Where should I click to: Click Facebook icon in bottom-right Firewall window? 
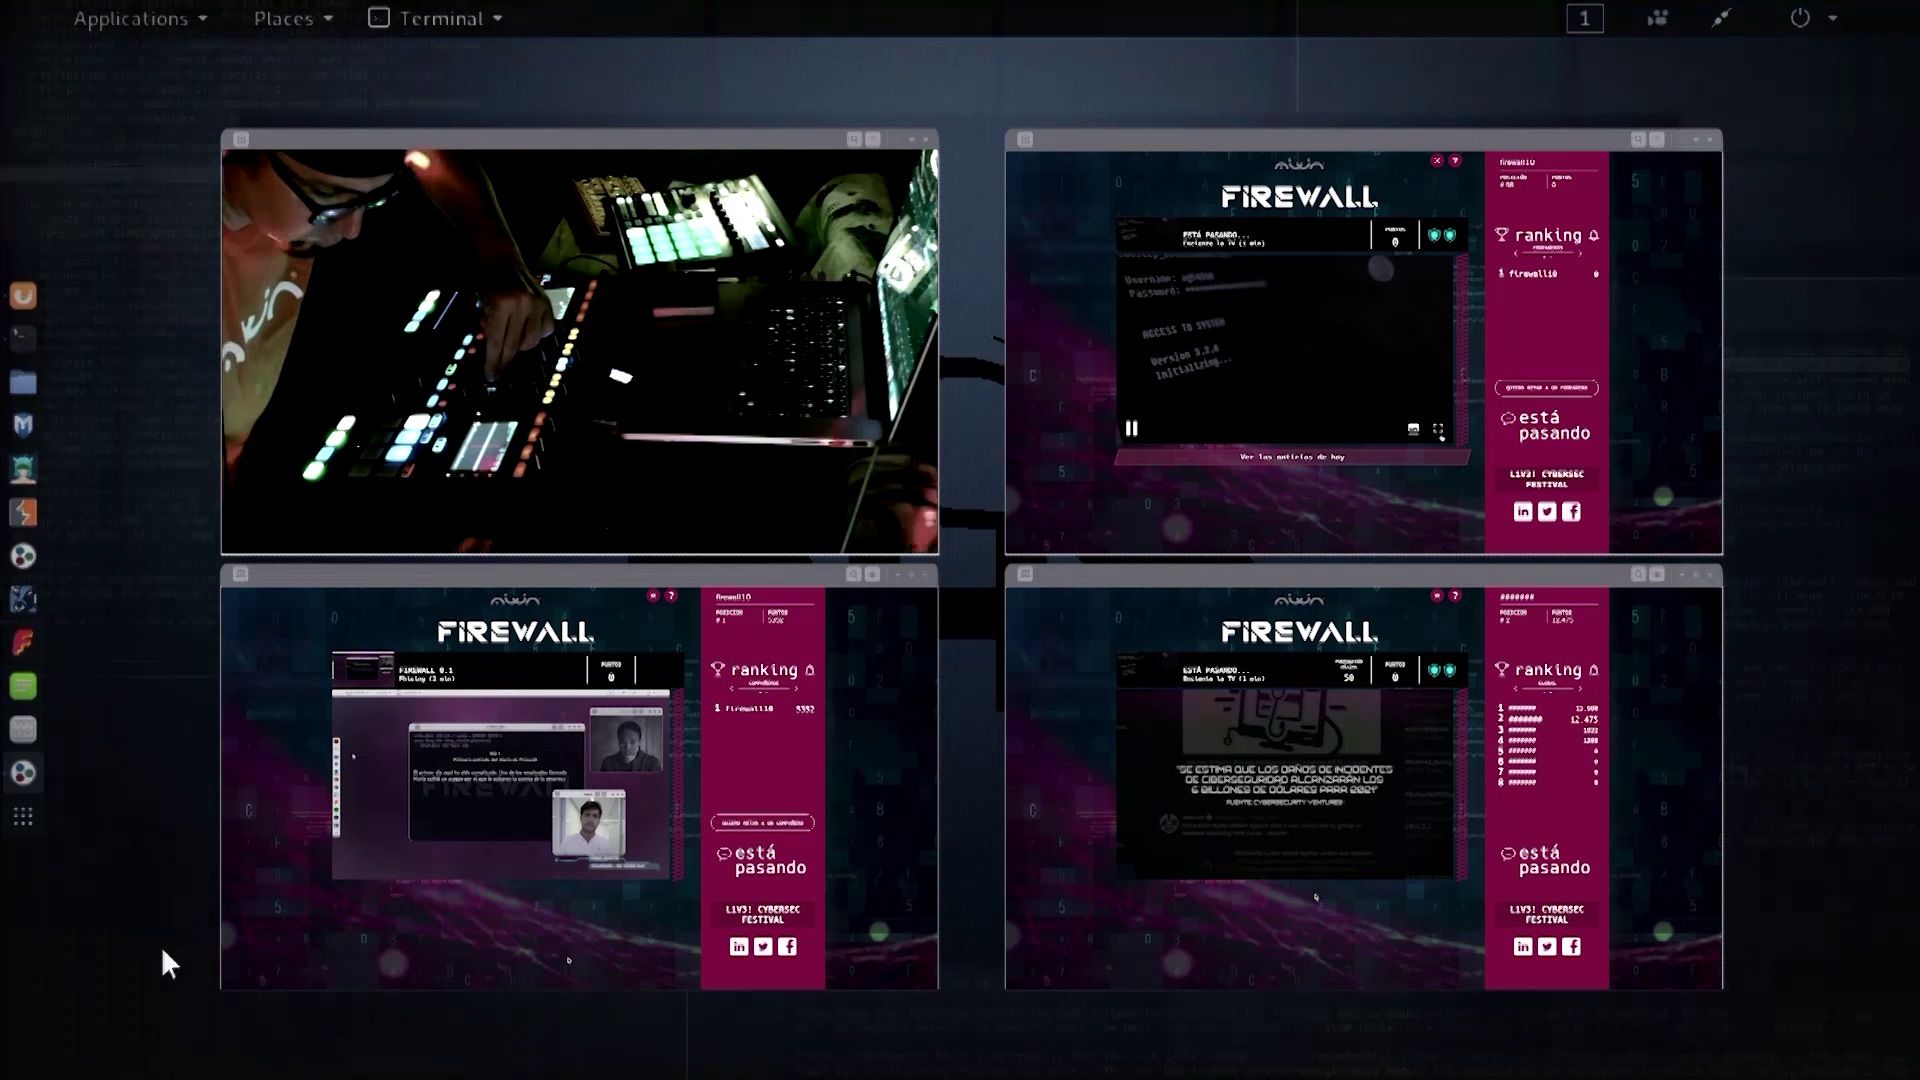[1571, 947]
